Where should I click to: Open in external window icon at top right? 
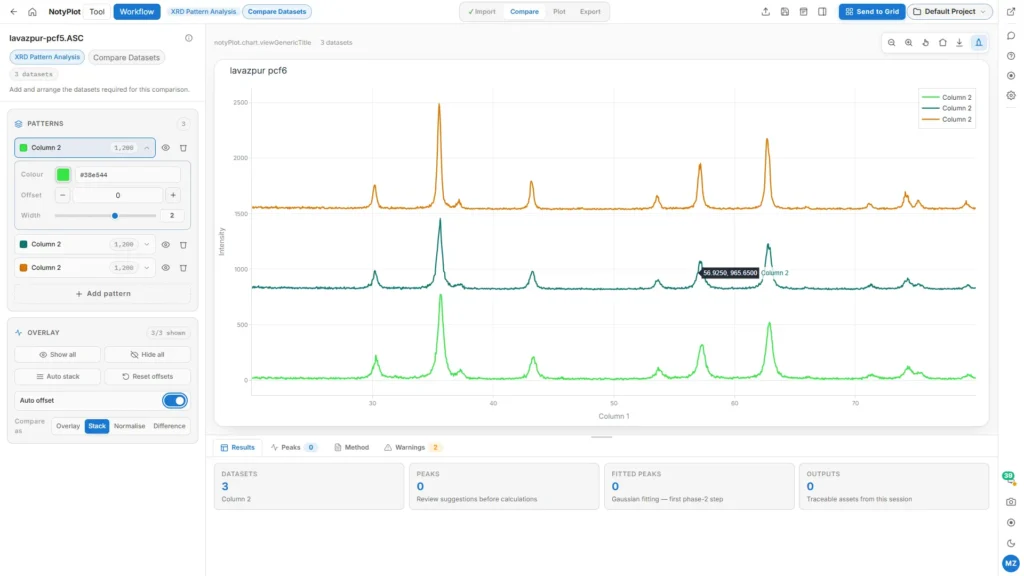[x=1011, y=12]
